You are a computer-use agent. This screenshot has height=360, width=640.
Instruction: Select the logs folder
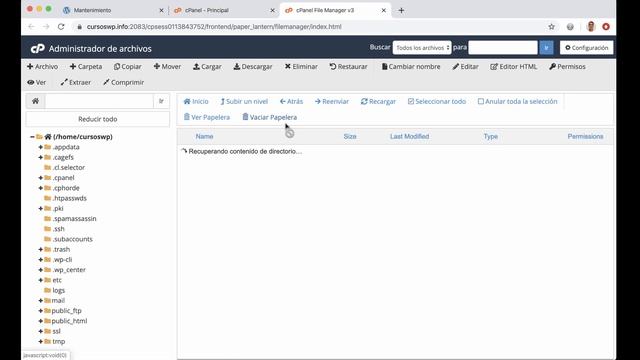tap(58, 290)
